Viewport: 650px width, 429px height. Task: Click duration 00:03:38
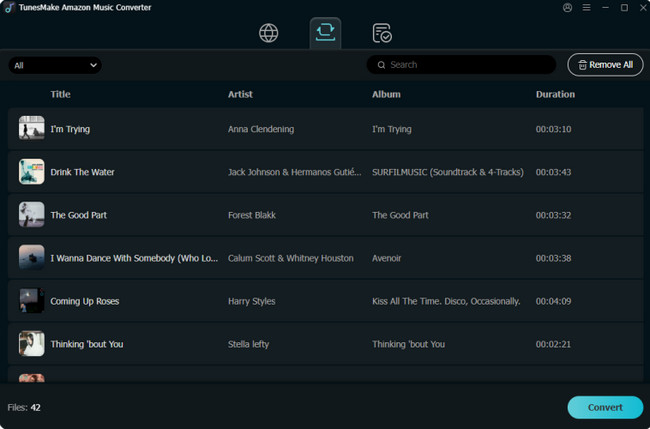(x=553, y=258)
